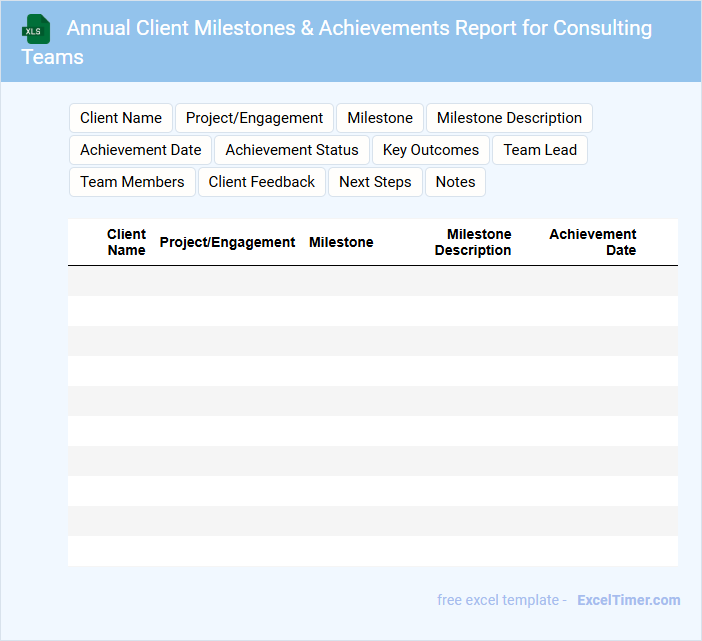Select the Team Lead tag

click(x=540, y=150)
